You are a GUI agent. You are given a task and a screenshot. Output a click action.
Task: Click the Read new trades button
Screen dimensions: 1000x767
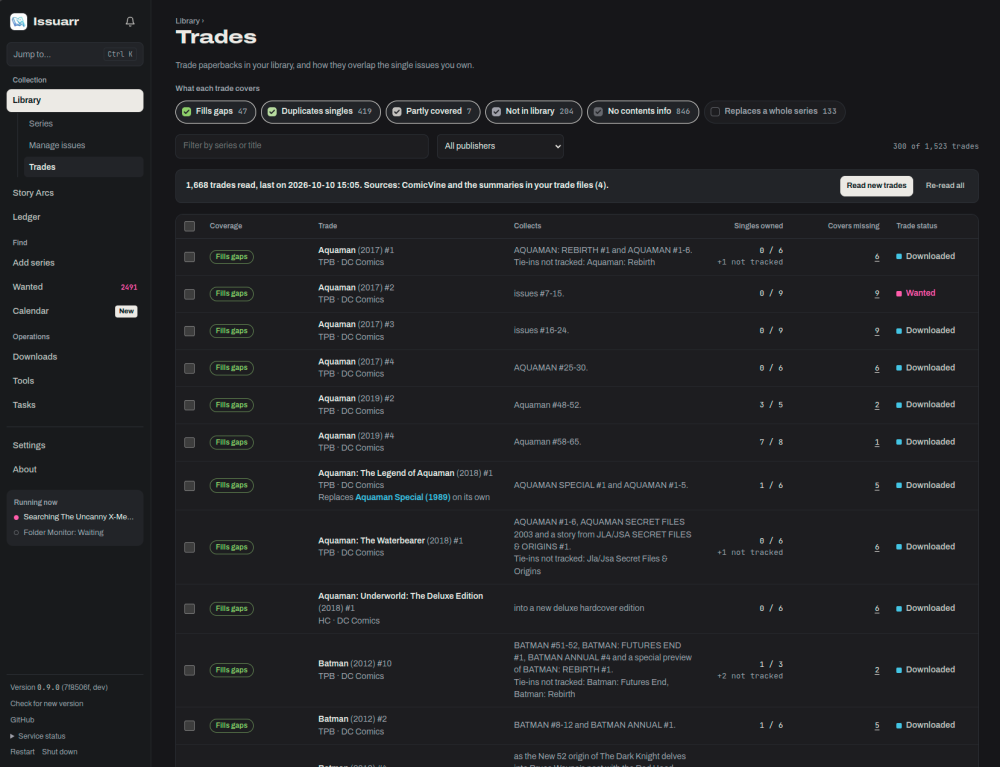(x=876, y=186)
